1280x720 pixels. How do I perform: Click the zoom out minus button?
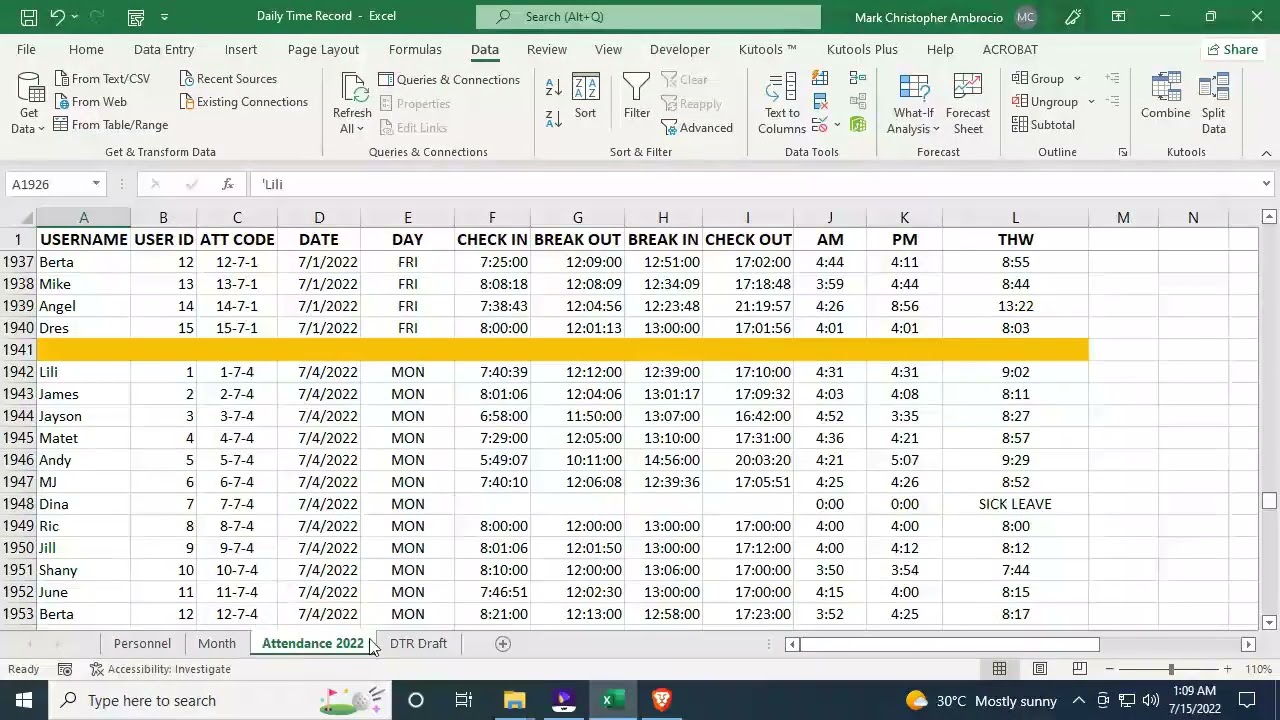1110,669
